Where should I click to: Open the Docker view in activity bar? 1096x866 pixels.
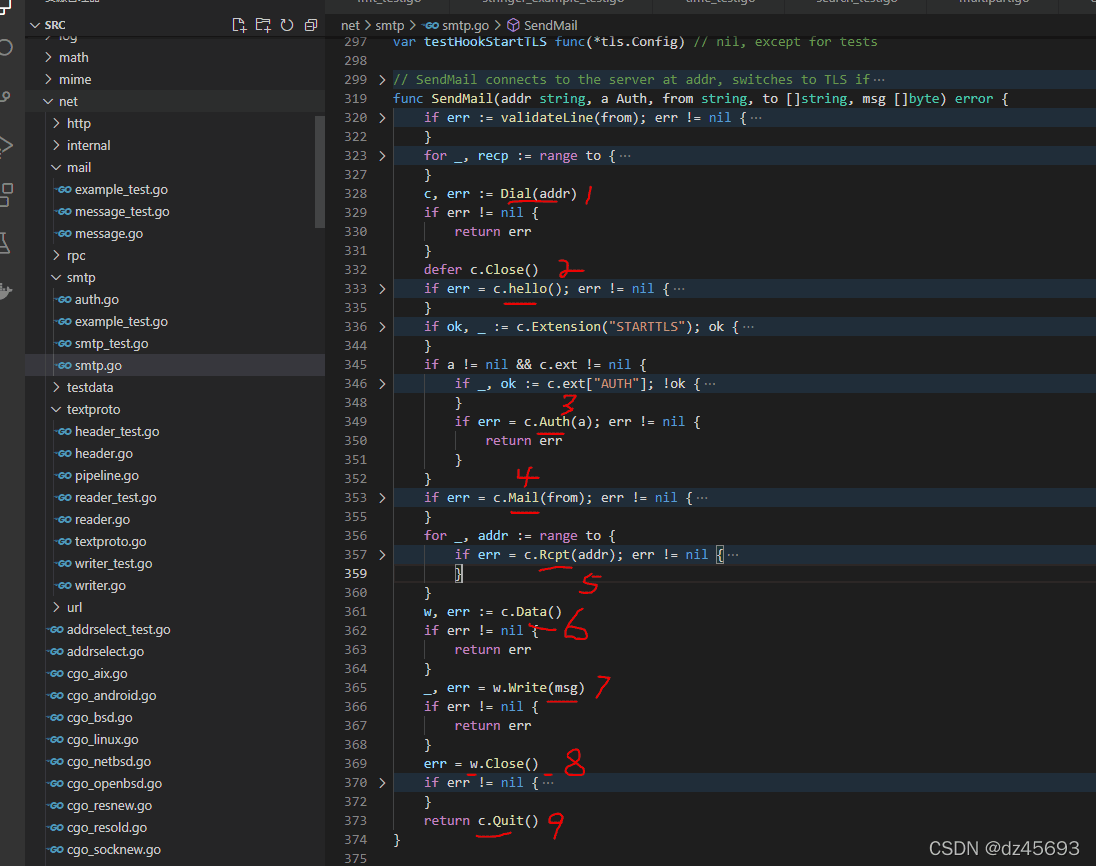[6, 291]
